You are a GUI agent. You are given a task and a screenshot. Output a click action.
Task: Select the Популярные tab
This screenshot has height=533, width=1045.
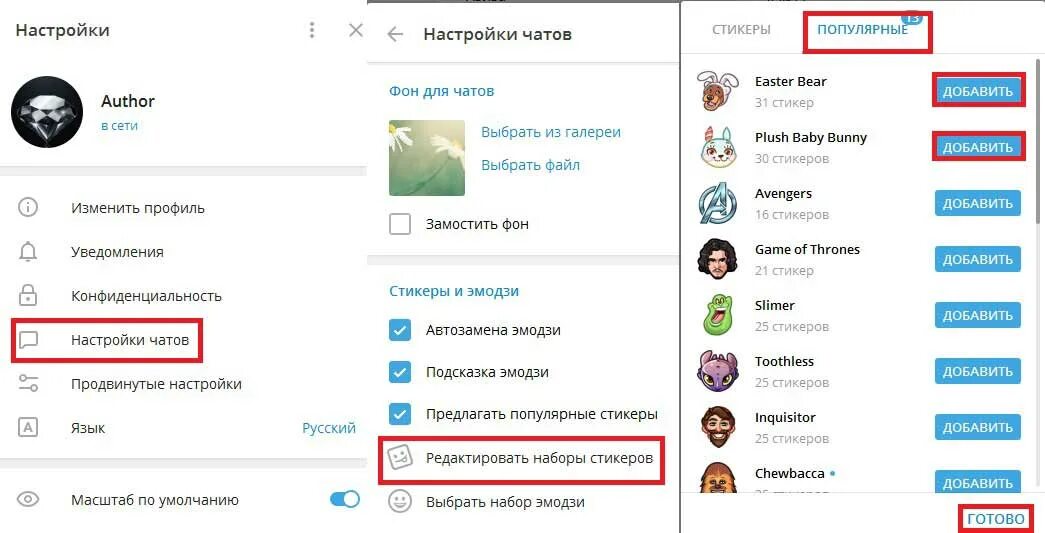click(x=862, y=29)
